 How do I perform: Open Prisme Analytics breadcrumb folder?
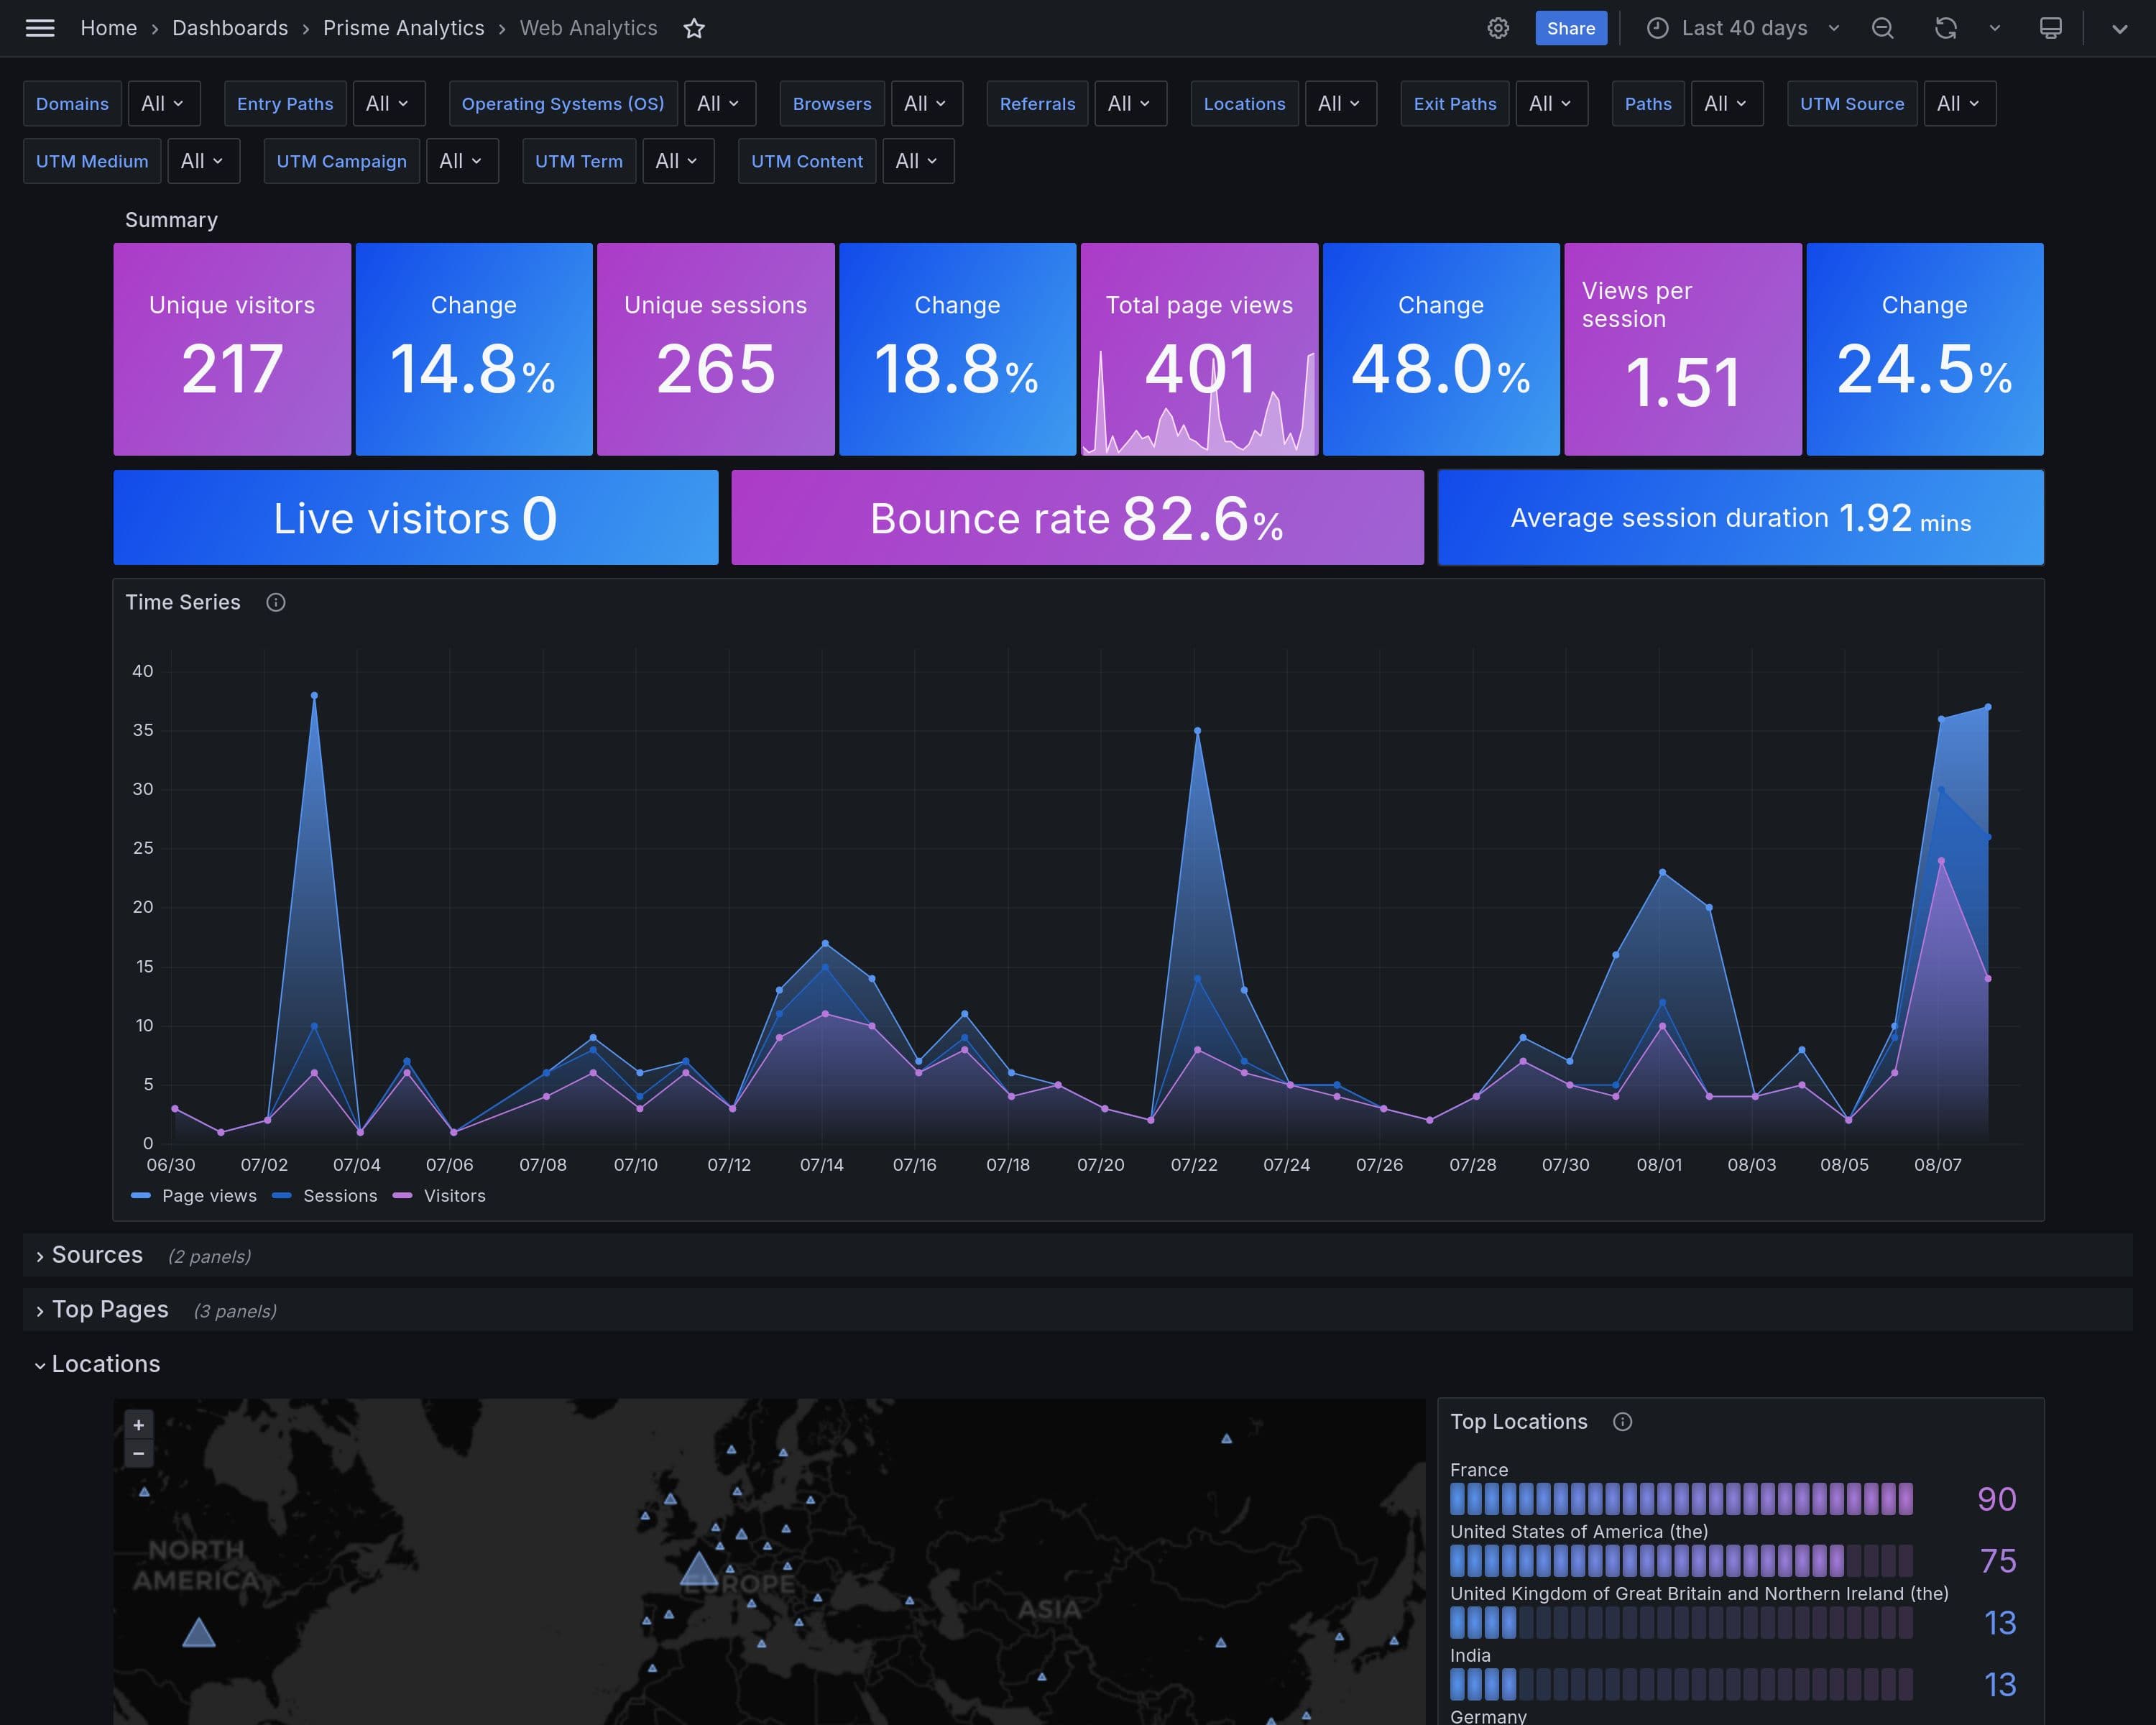pyautogui.click(x=403, y=28)
